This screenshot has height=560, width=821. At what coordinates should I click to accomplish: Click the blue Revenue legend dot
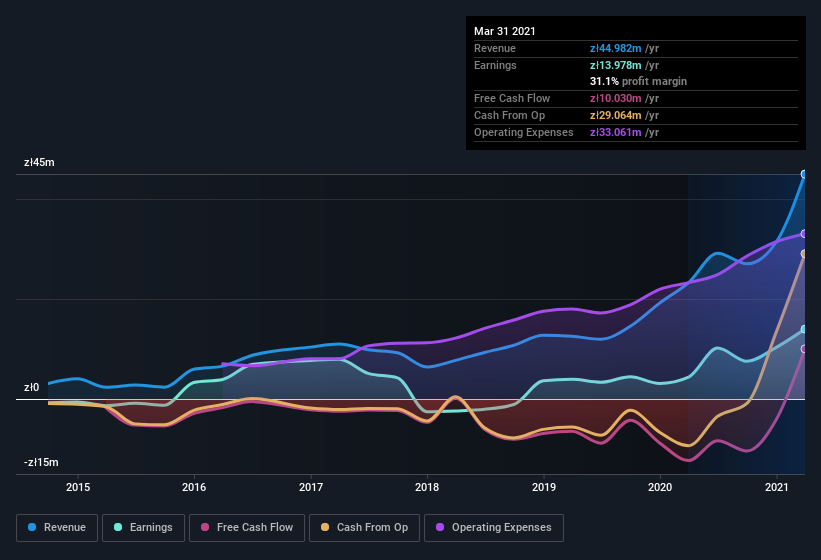[33, 527]
